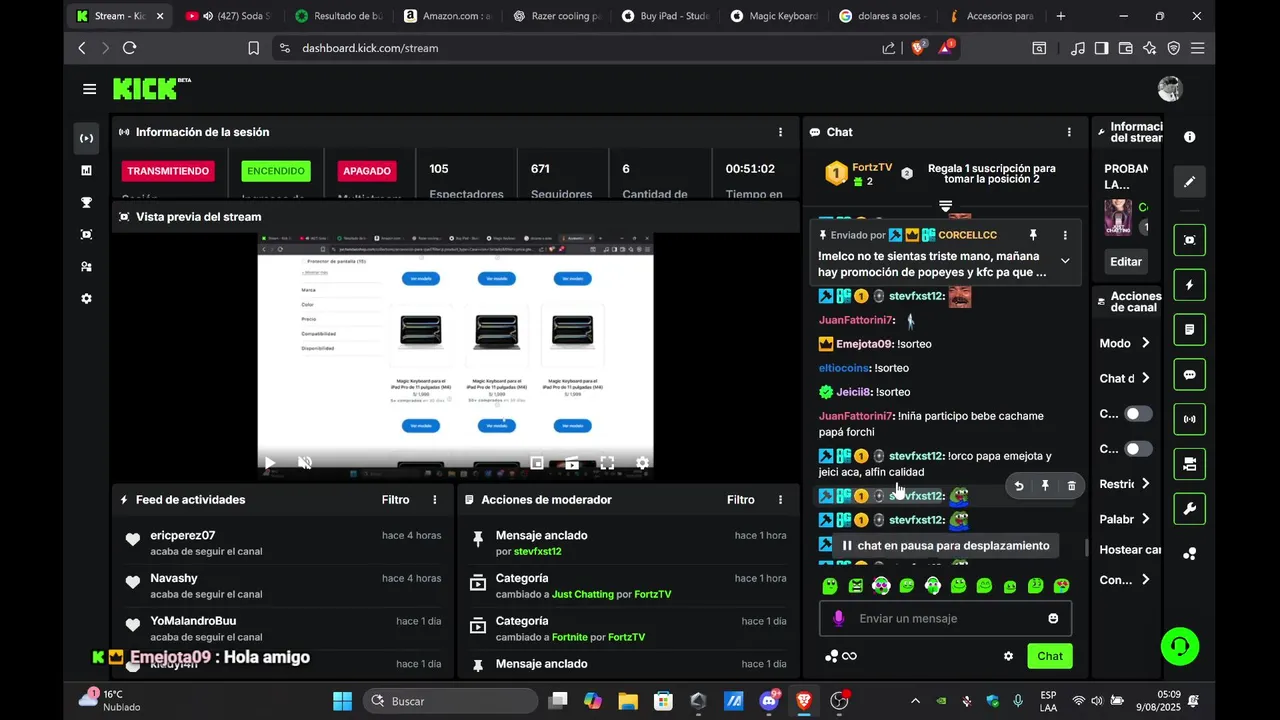
Task: Click the user profile avatar
Action: click(x=1170, y=89)
